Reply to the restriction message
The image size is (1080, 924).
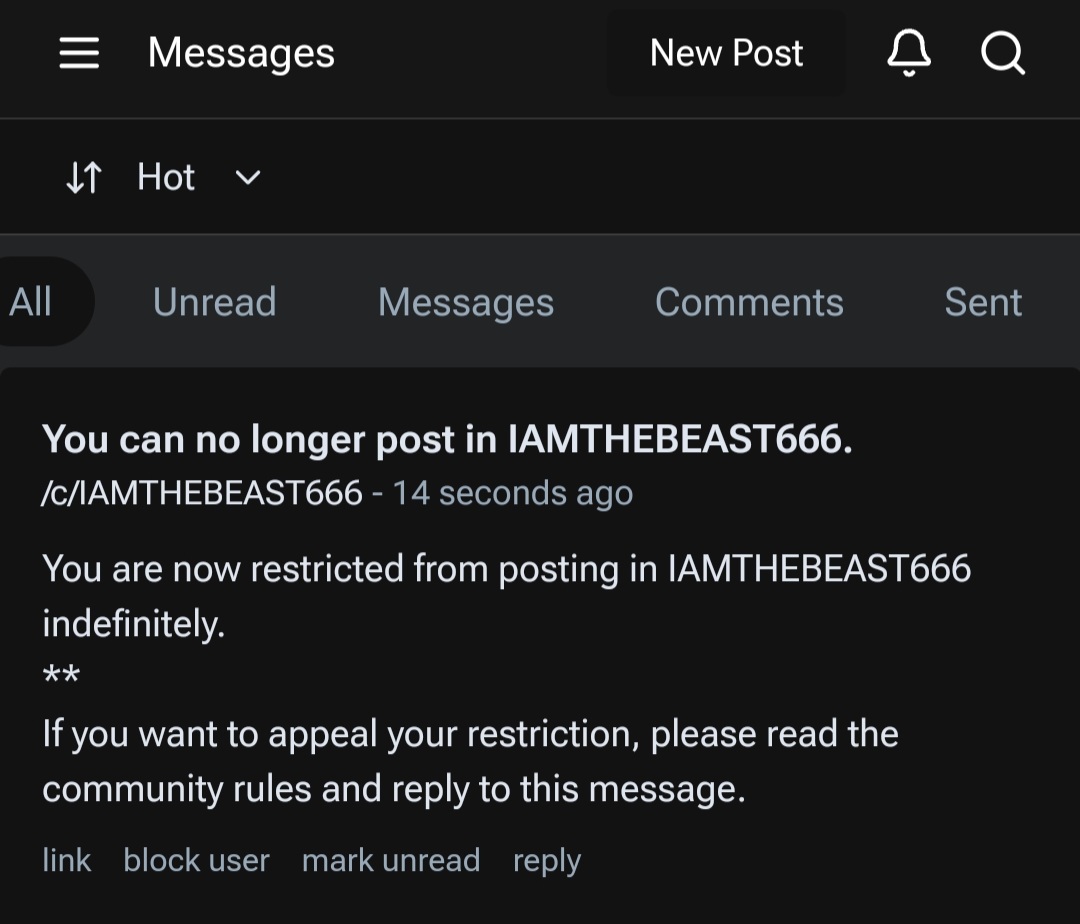click(x=546, y=860)
